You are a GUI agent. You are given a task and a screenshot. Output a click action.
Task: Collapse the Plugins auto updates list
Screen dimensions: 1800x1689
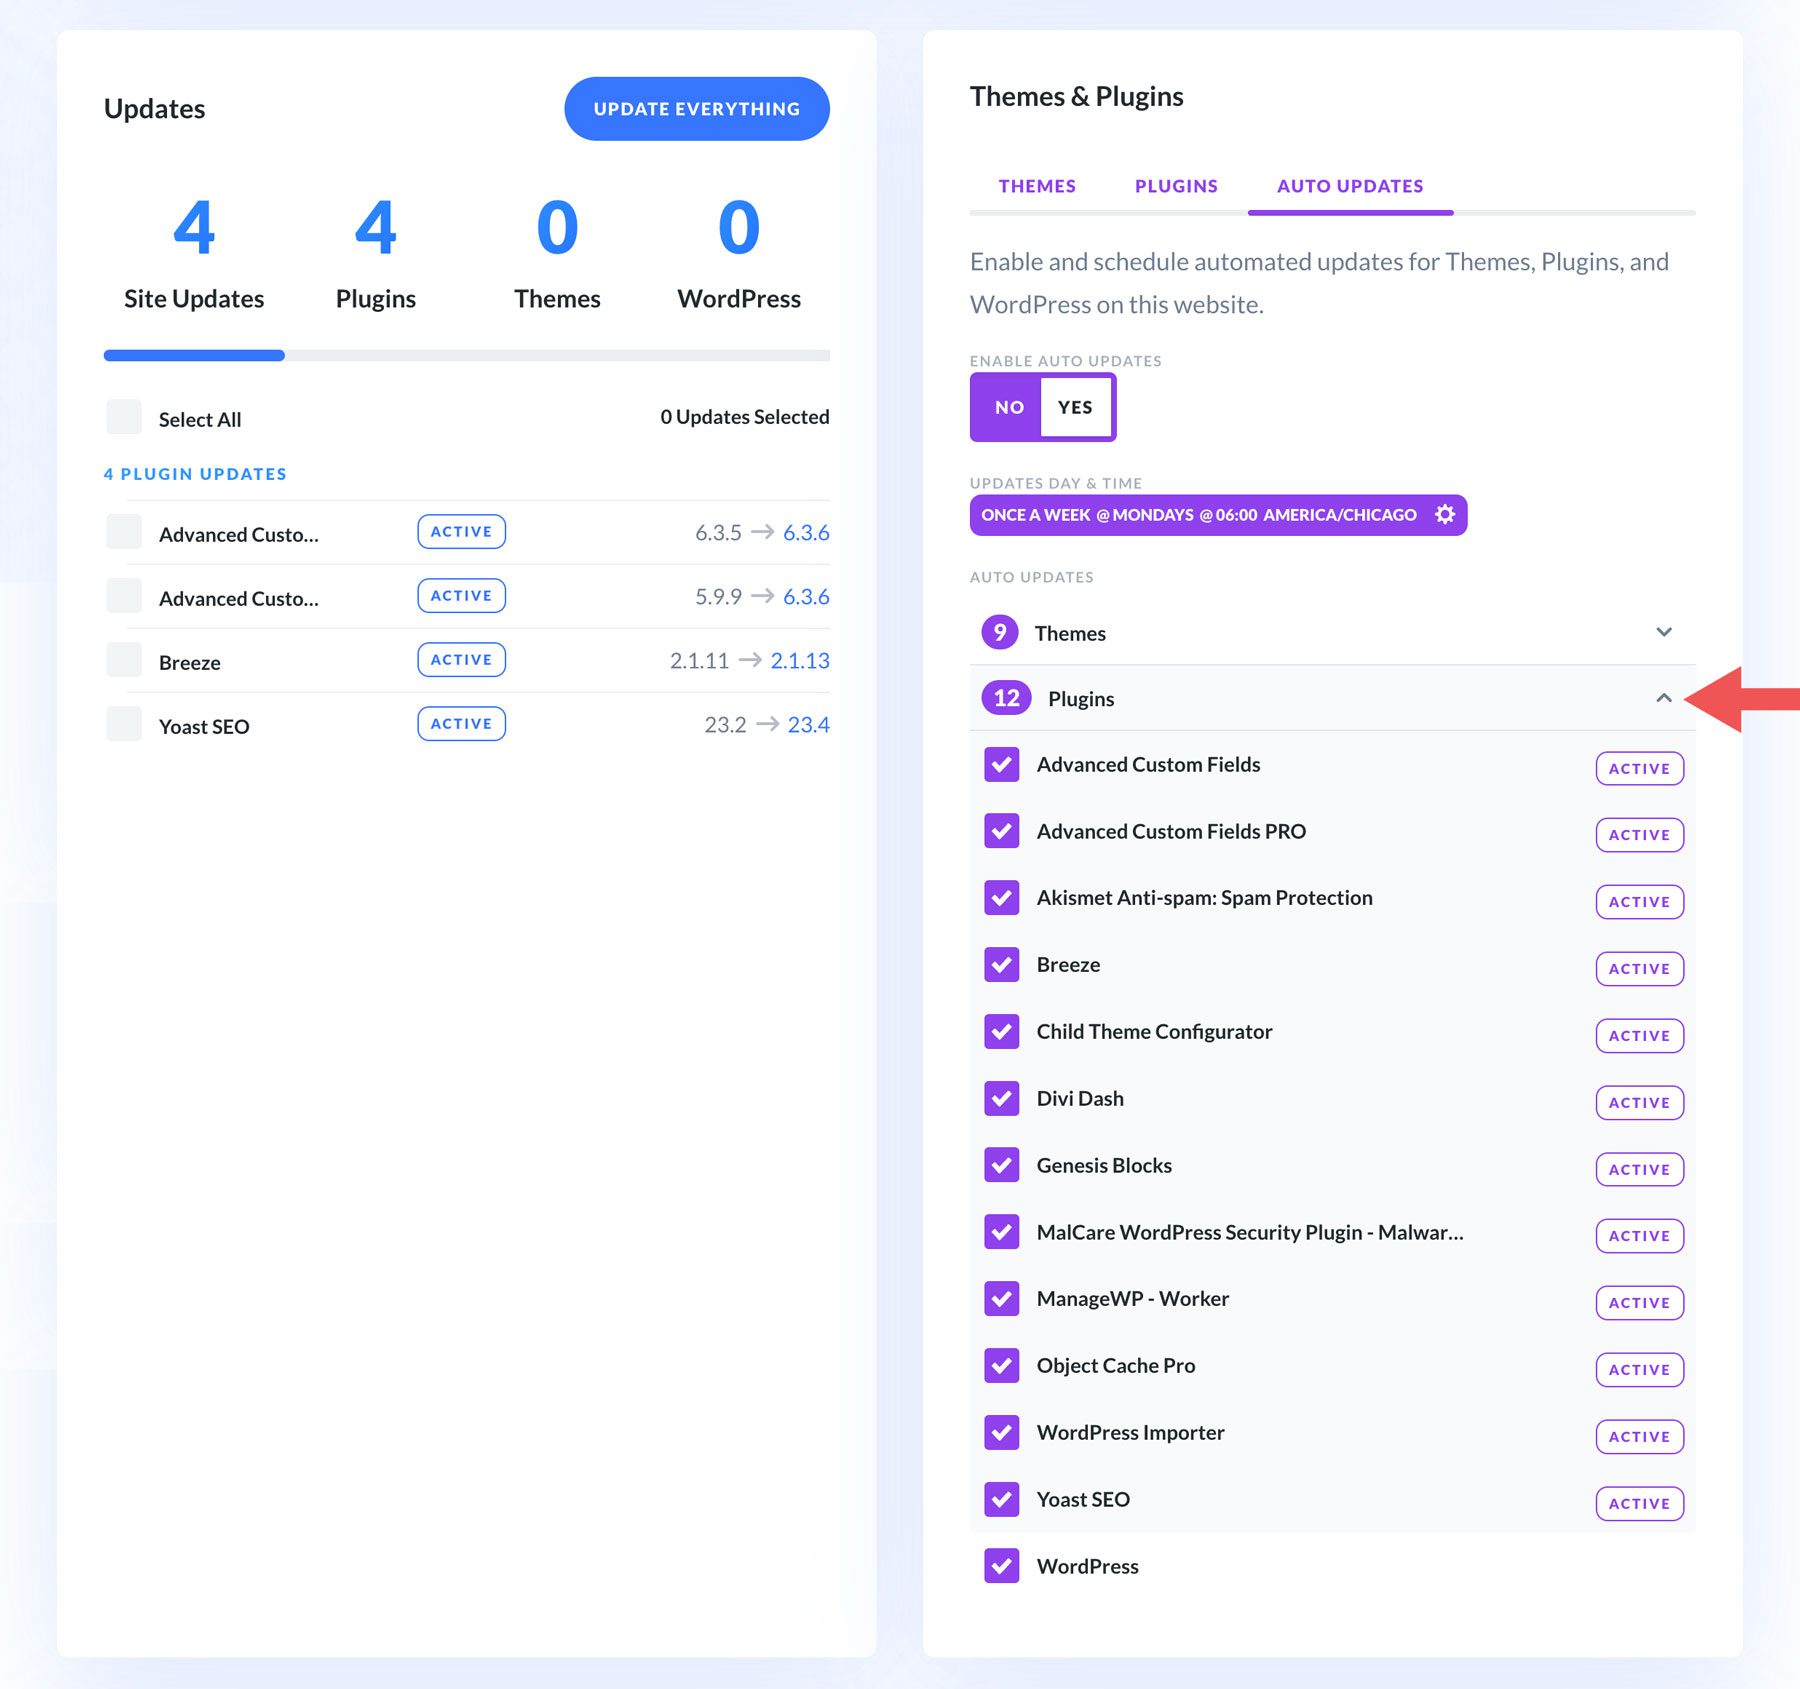(x=1664, y=698)
